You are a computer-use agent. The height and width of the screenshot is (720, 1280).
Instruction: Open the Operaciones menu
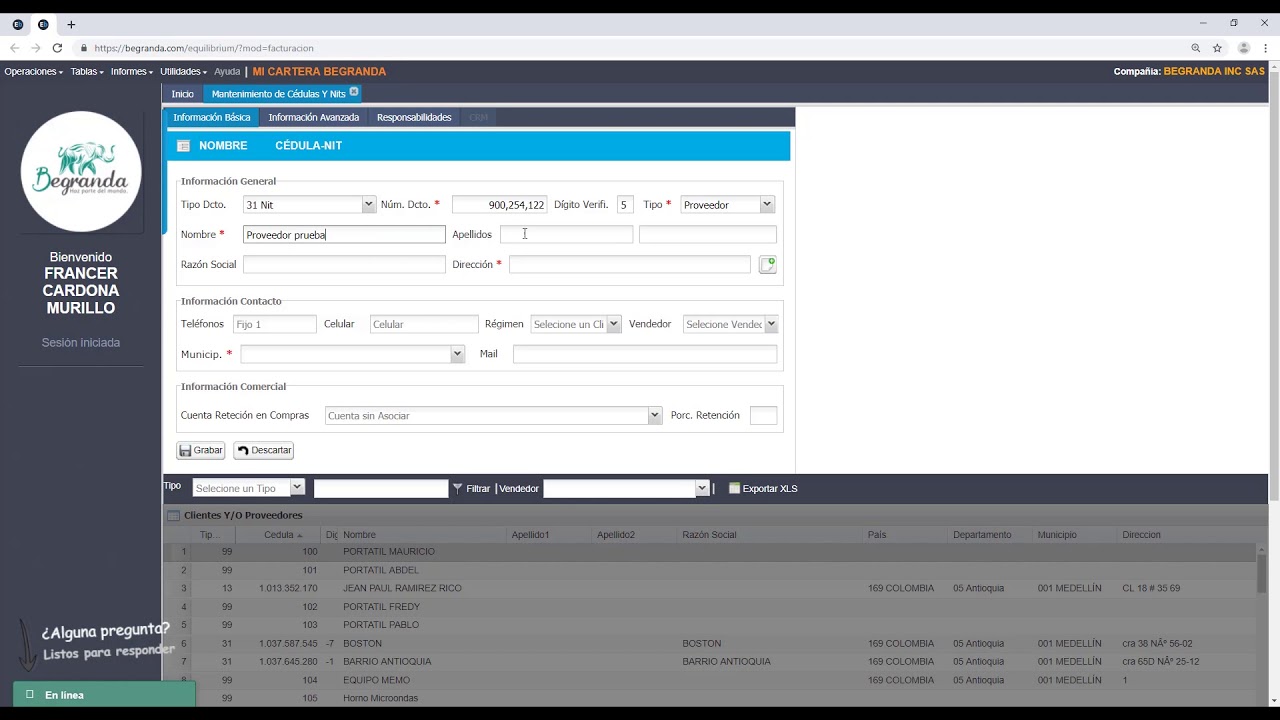[x=33, y=72]
